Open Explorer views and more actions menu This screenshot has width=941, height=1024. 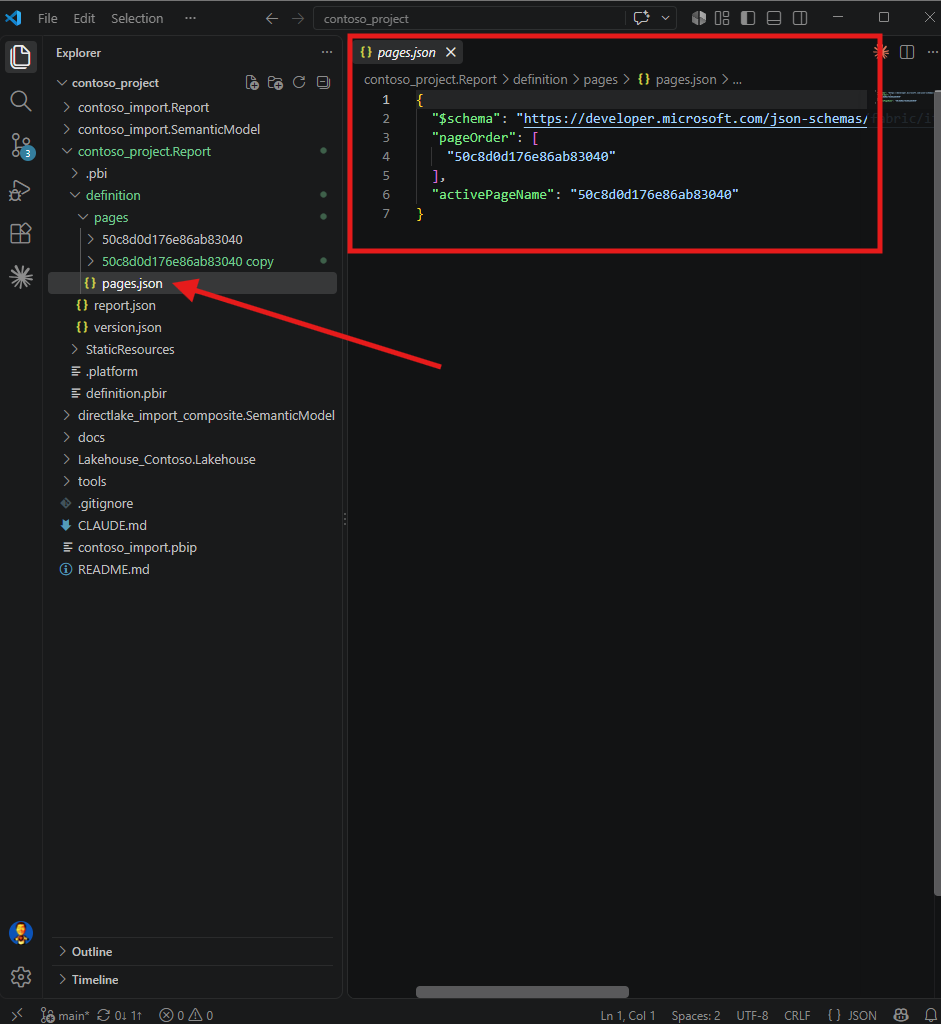coord(327,52)
